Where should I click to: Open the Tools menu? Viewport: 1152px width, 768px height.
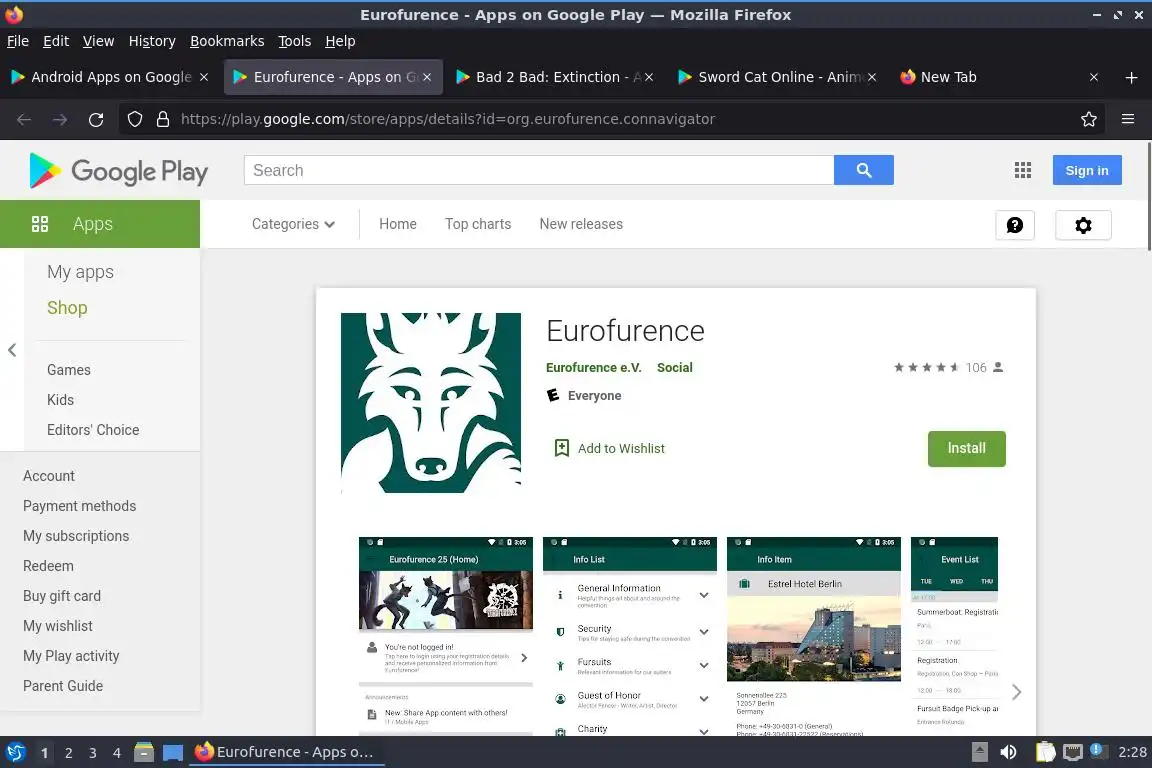295,41
